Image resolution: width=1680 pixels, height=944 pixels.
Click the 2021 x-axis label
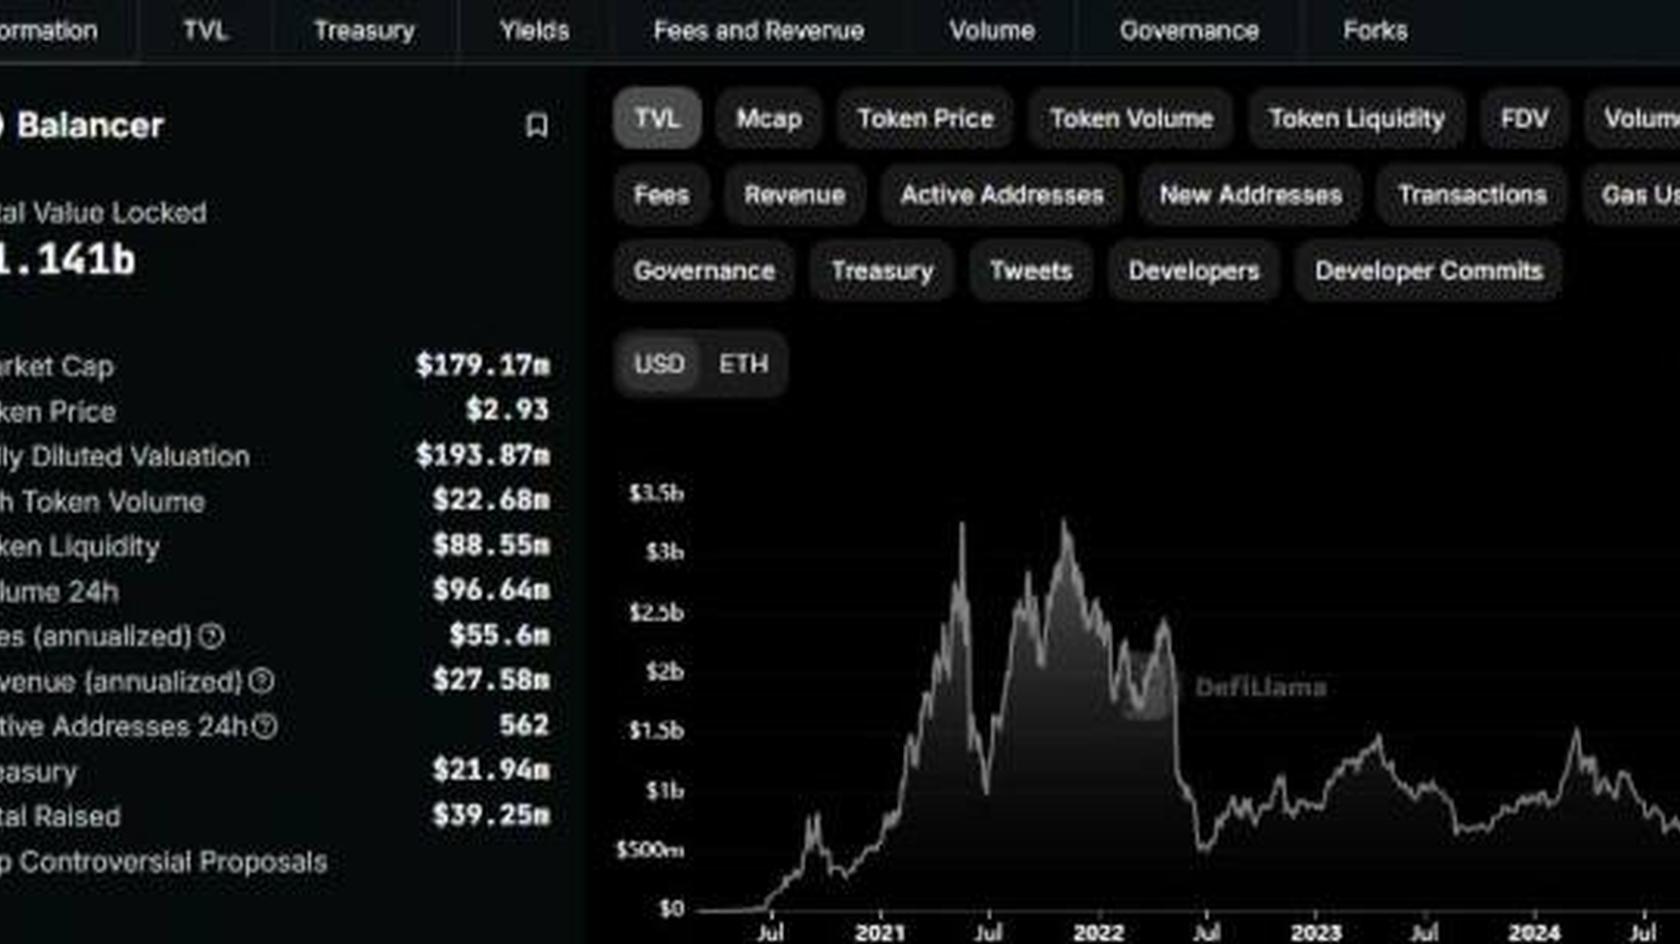point(880,932)
